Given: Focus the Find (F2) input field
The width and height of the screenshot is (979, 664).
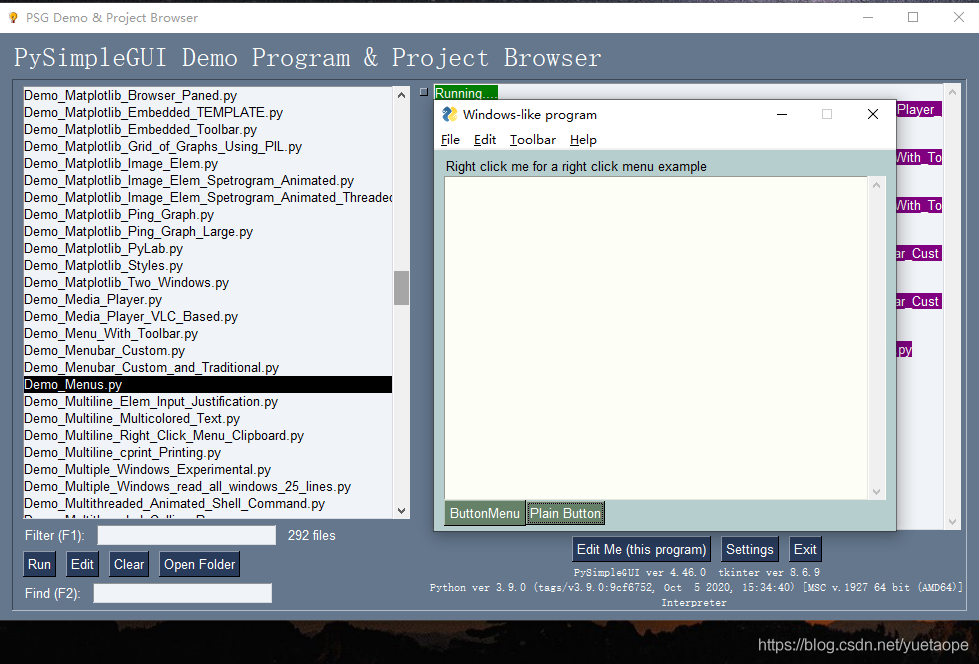Looking at the screenshot, I should coord(182,593).
